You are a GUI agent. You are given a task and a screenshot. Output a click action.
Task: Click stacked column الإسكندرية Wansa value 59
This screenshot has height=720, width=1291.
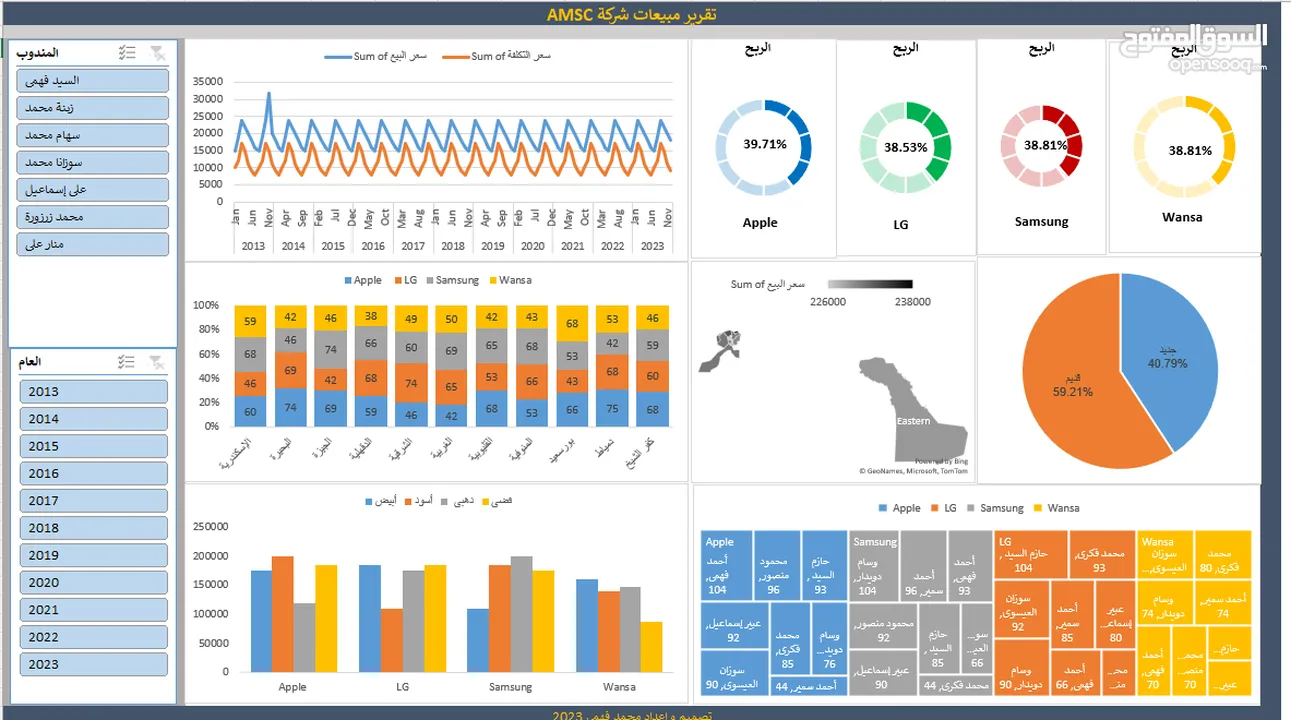click(250, 321)
